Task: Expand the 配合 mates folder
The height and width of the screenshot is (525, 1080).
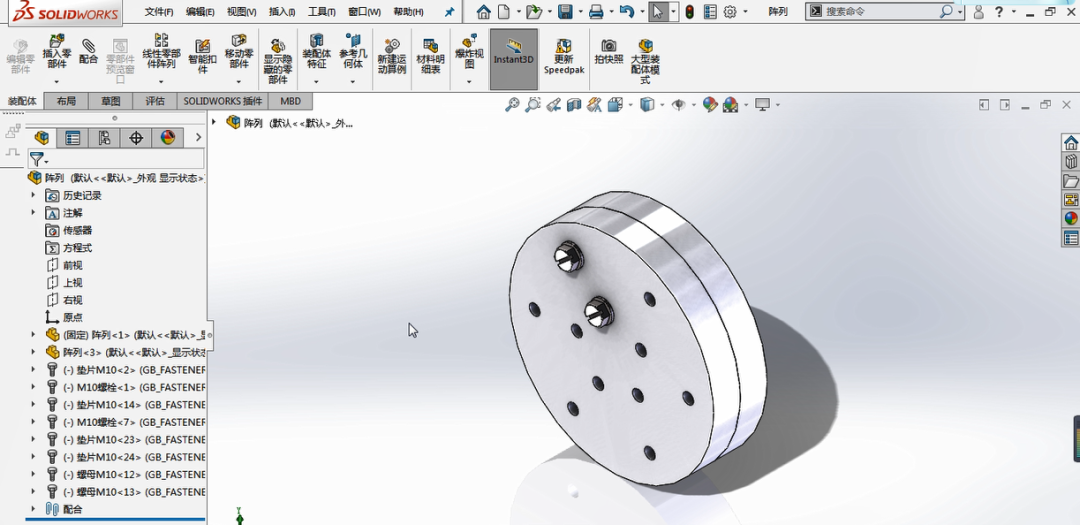Action: pyautogui.click(x=33, y=509)
